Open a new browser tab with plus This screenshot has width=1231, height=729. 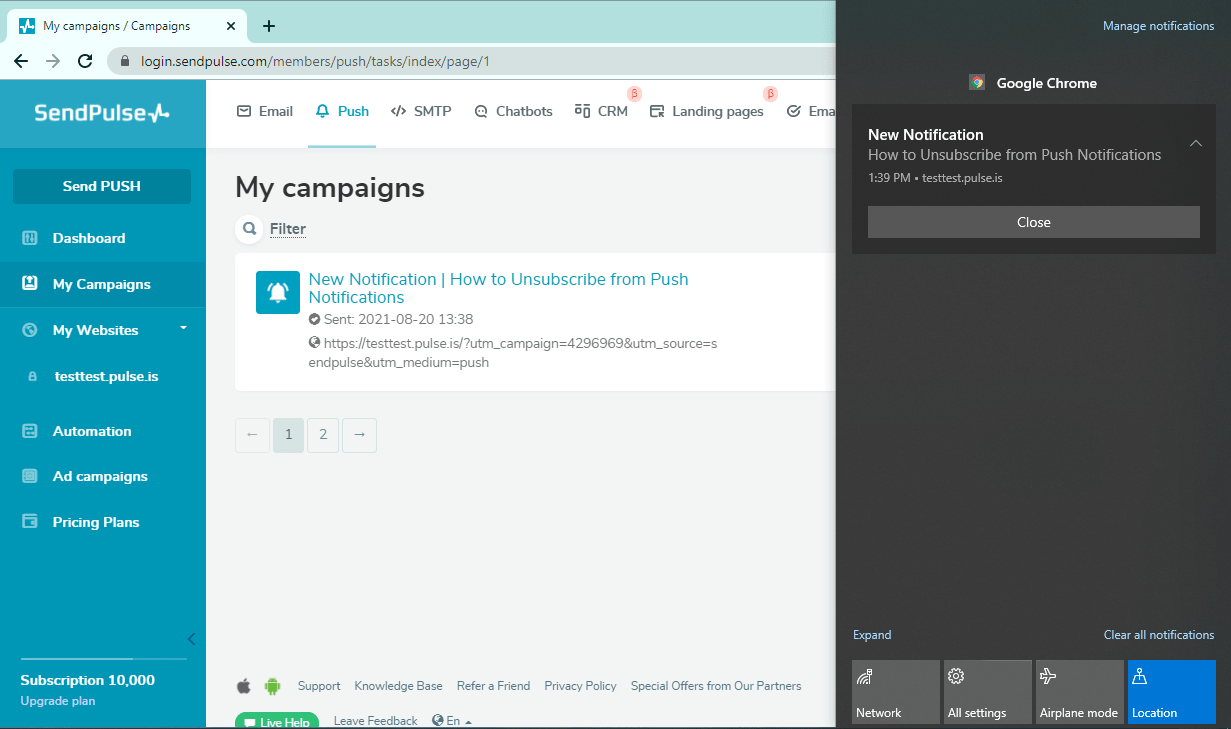pyautogui.click(x=268, y=26)
